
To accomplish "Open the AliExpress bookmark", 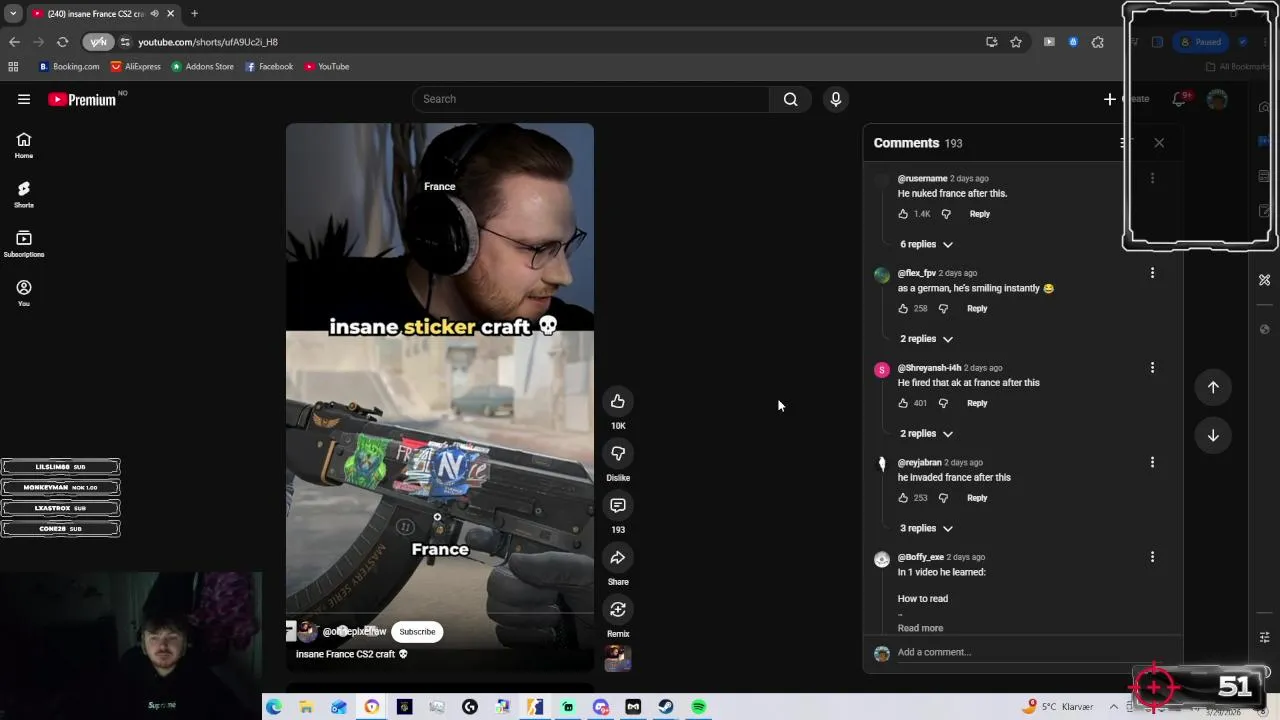I will pyautogui.click(x=136, y=67).
